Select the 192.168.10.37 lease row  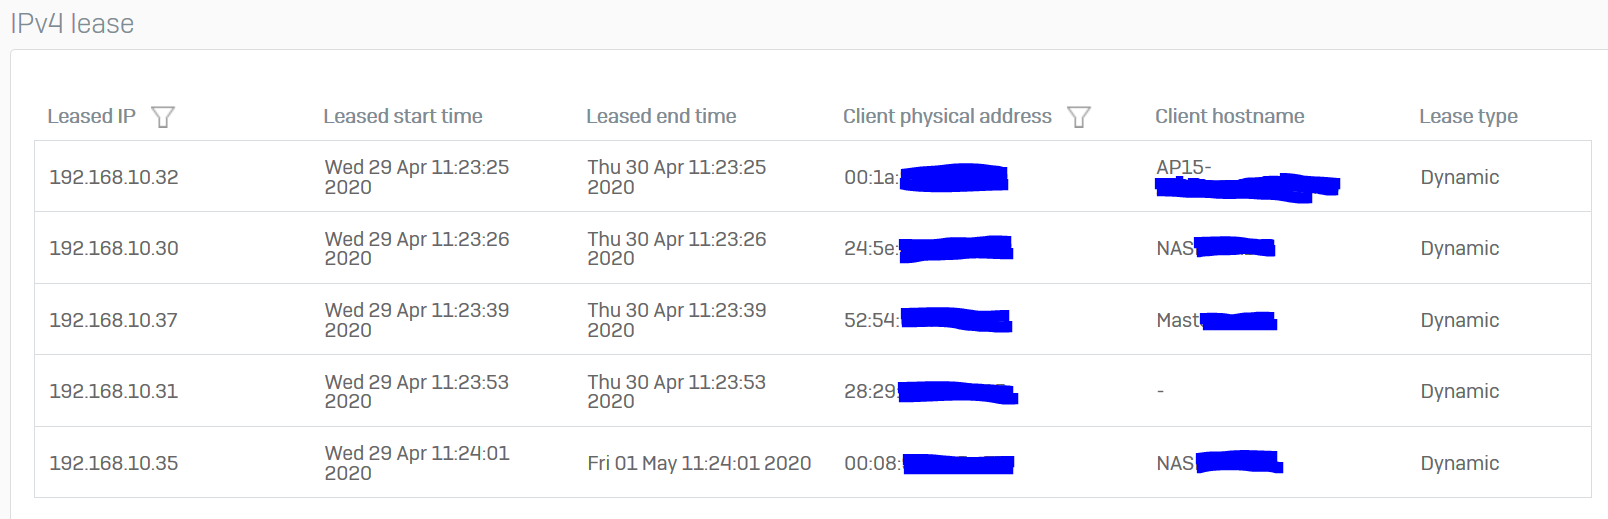[x=813, y=319]
